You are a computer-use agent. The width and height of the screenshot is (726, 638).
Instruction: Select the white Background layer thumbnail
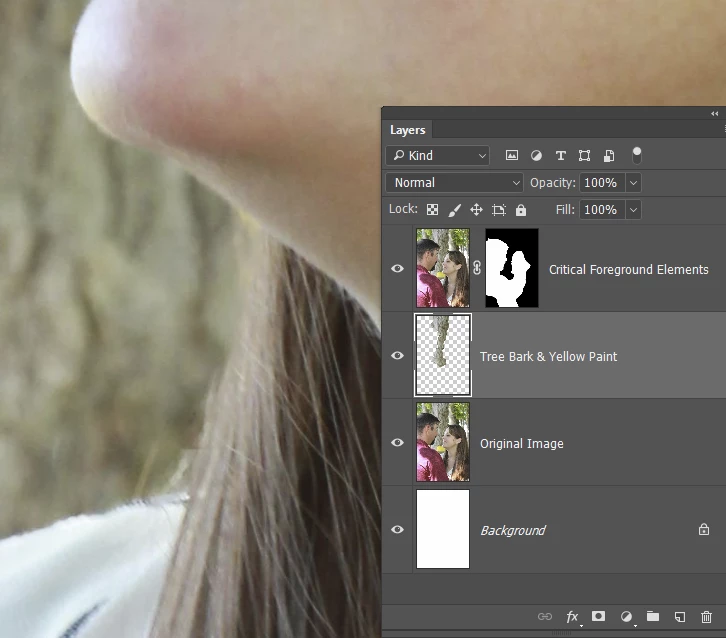443,529
